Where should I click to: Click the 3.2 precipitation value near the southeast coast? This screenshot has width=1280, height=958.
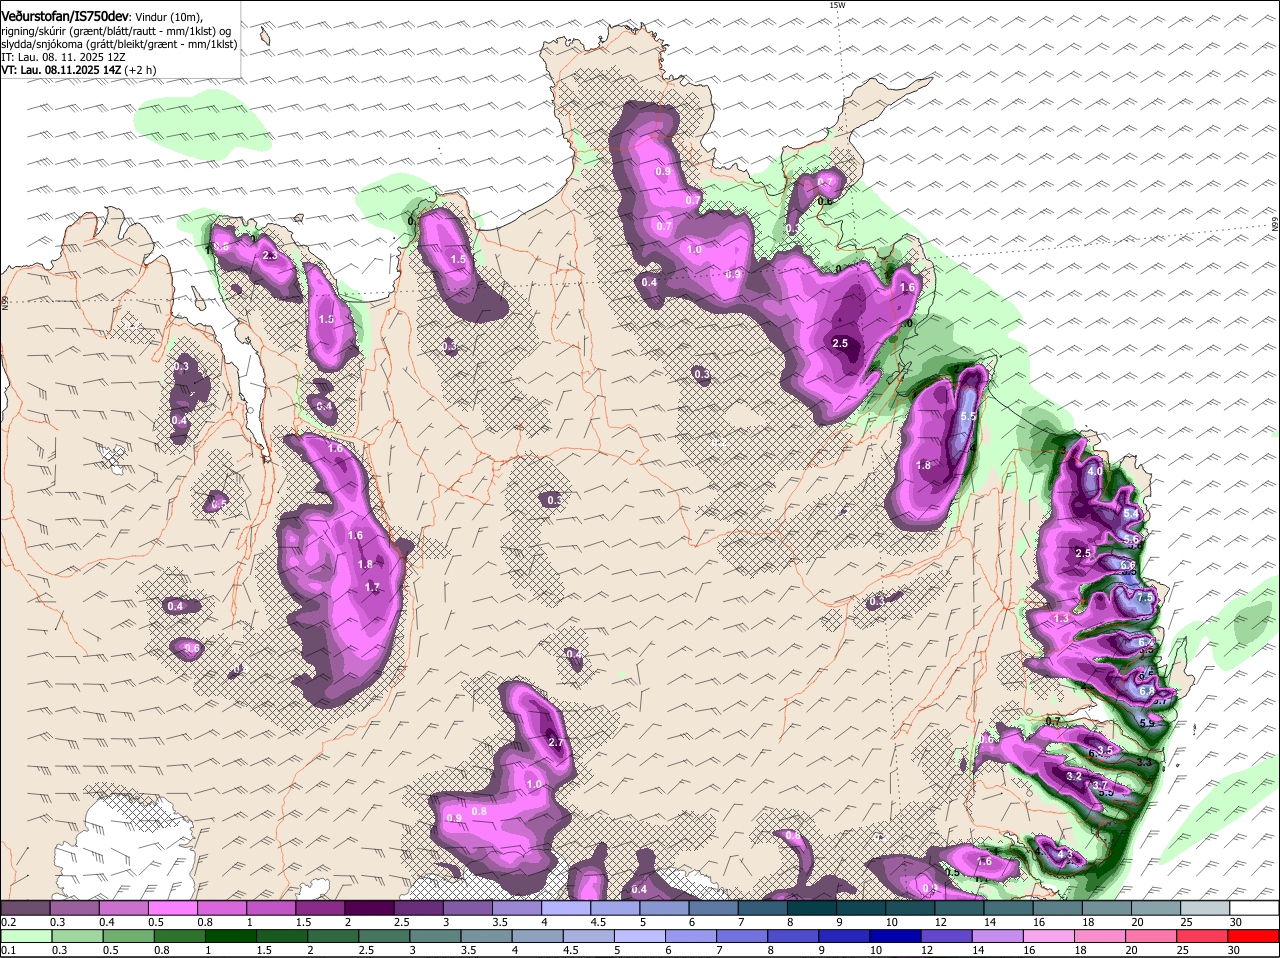pyautogui.click(x=1075, y=776)
